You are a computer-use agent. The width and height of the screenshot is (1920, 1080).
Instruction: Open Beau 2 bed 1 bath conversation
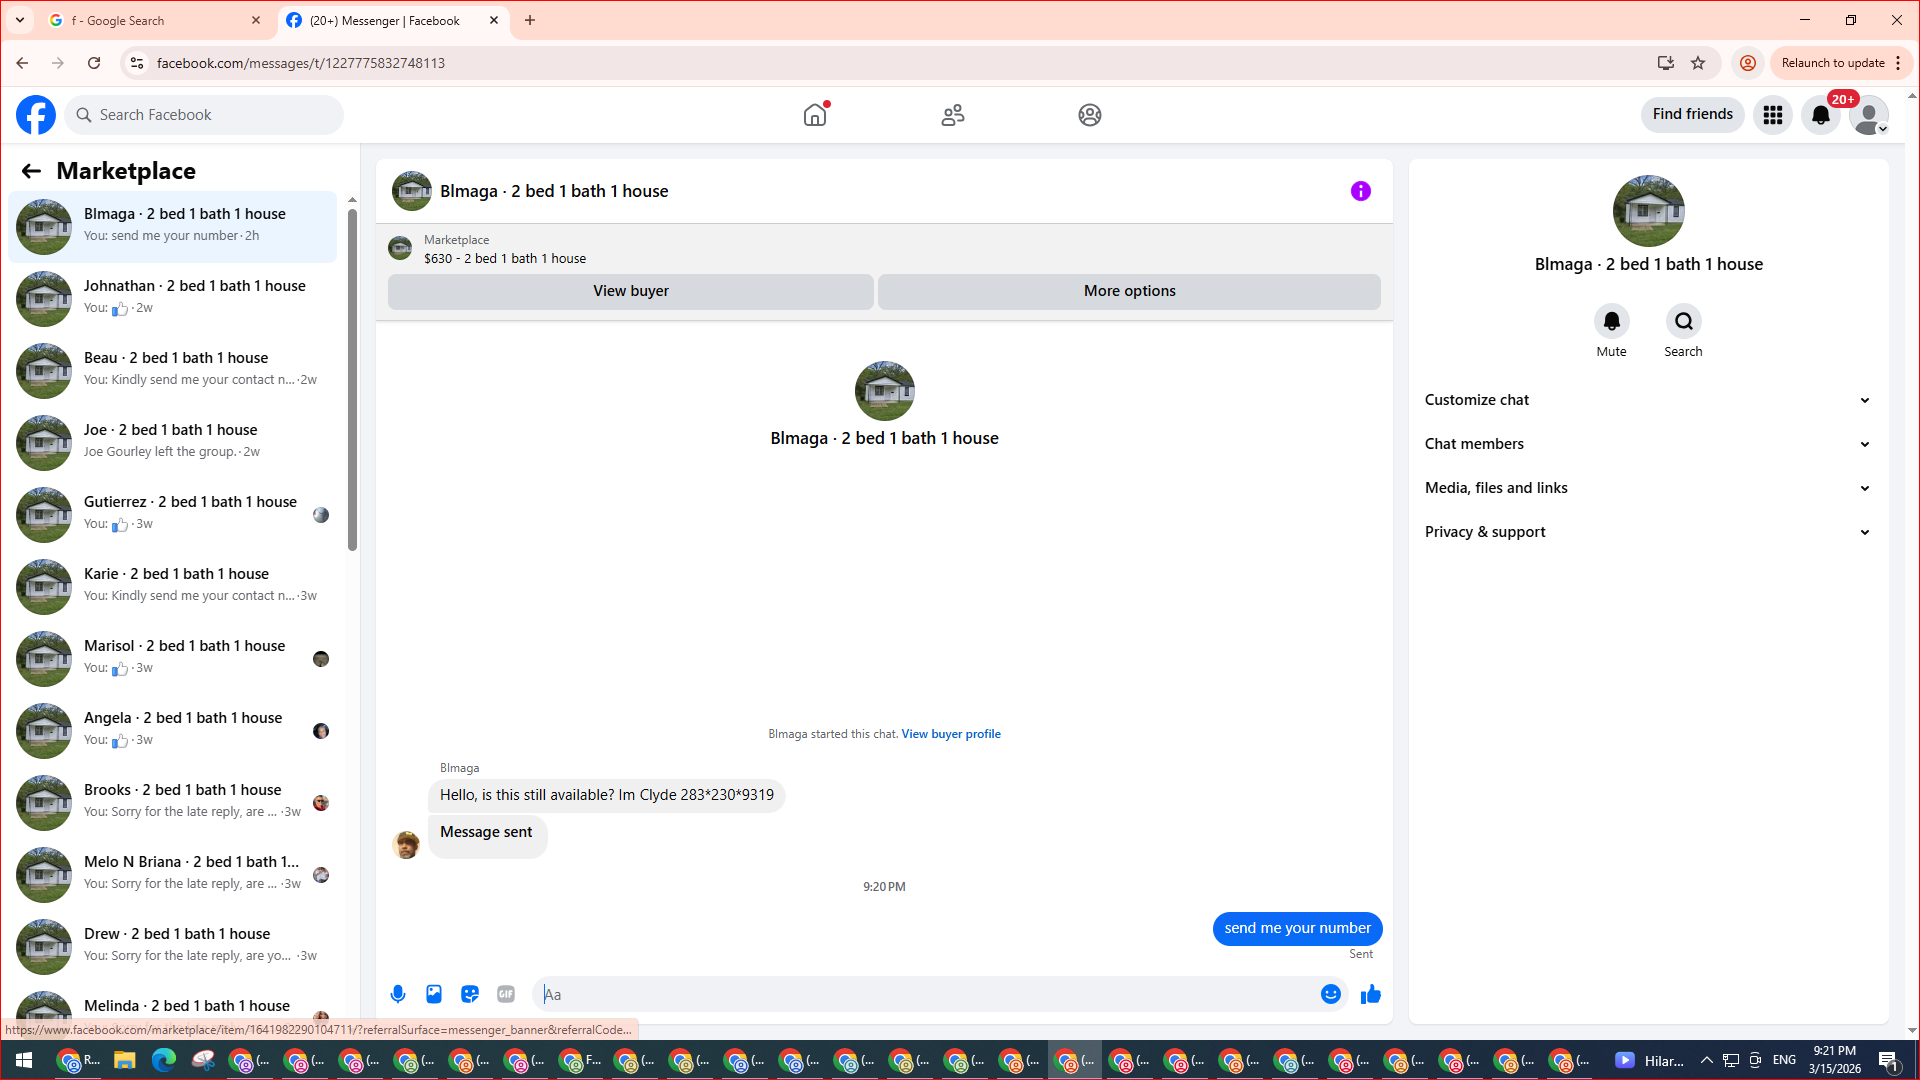click(173, 370)
